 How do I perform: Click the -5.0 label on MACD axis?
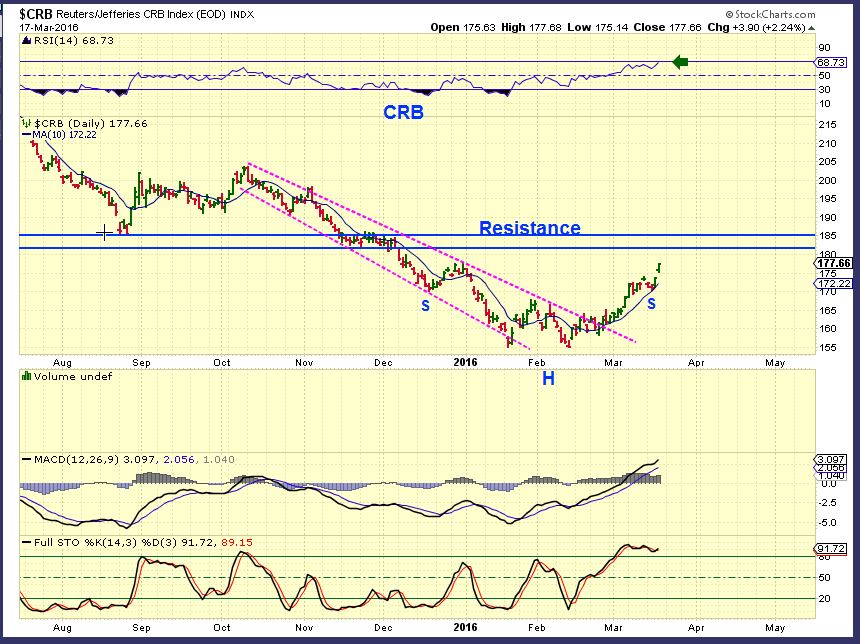pyautogui.click(x=828, y=523)
